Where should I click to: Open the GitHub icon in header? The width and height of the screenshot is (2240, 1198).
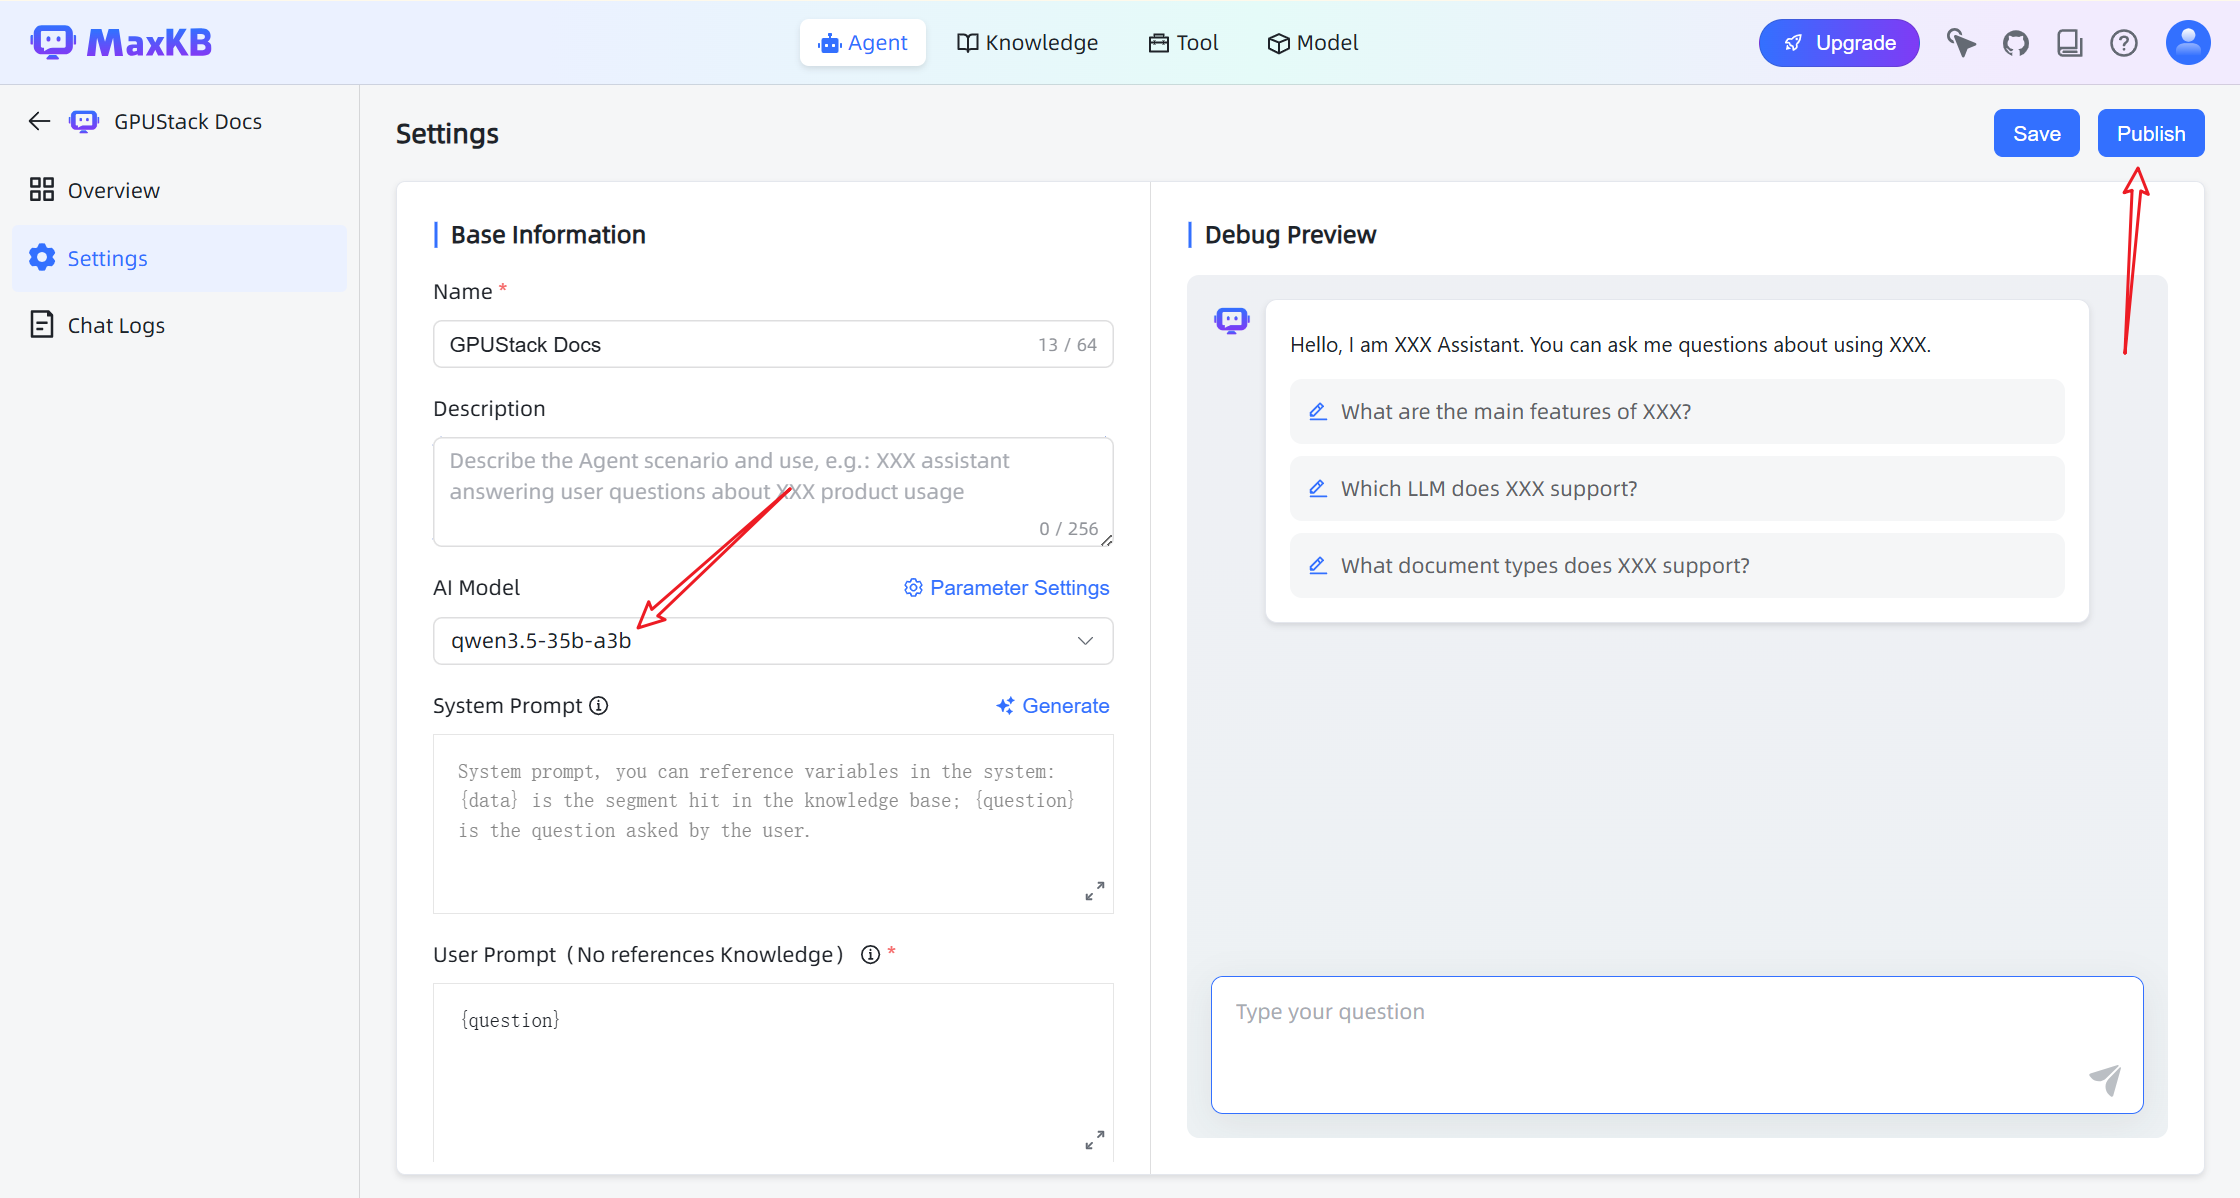click(2015, 43)
